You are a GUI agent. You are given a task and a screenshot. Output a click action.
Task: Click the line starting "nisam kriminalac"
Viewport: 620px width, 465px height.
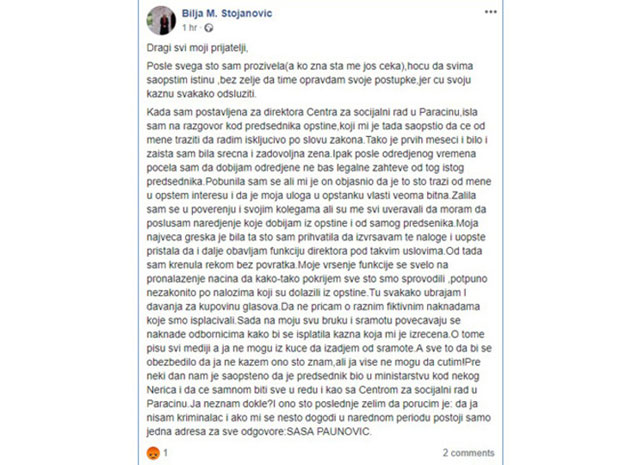coord(319,418)
